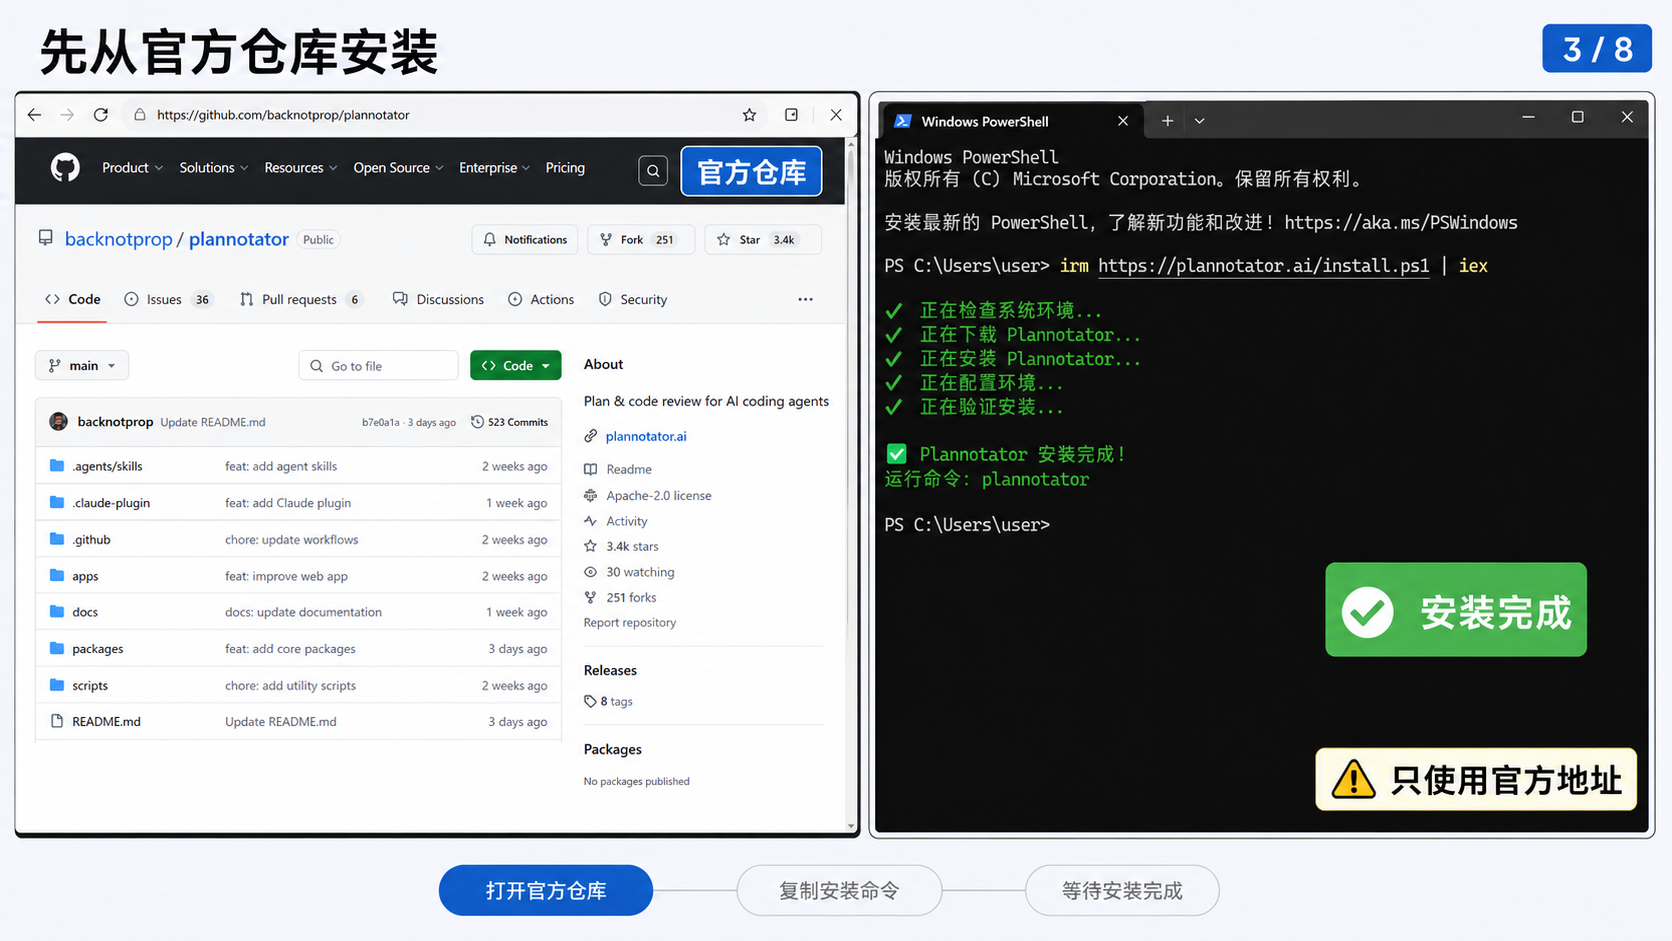See the 30 watching list
This screenshot has width=1672, height=941.
point(640,572)
